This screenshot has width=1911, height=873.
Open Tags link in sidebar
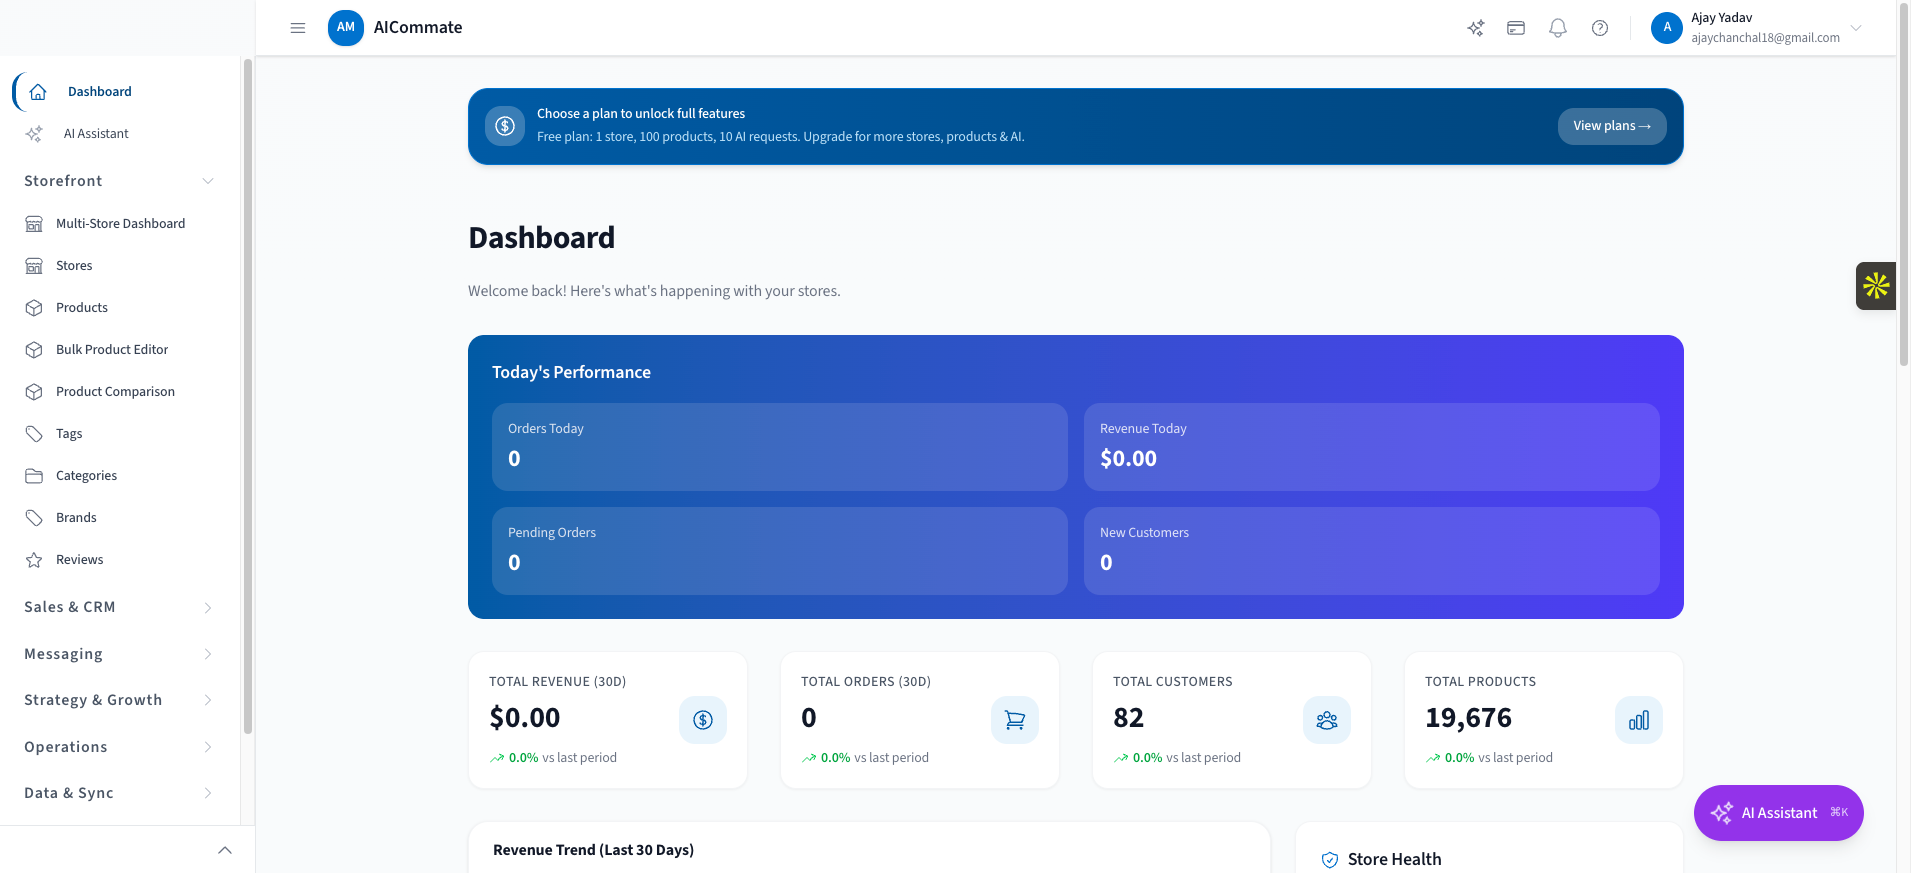pyautogui.click(x=69, y=434)
